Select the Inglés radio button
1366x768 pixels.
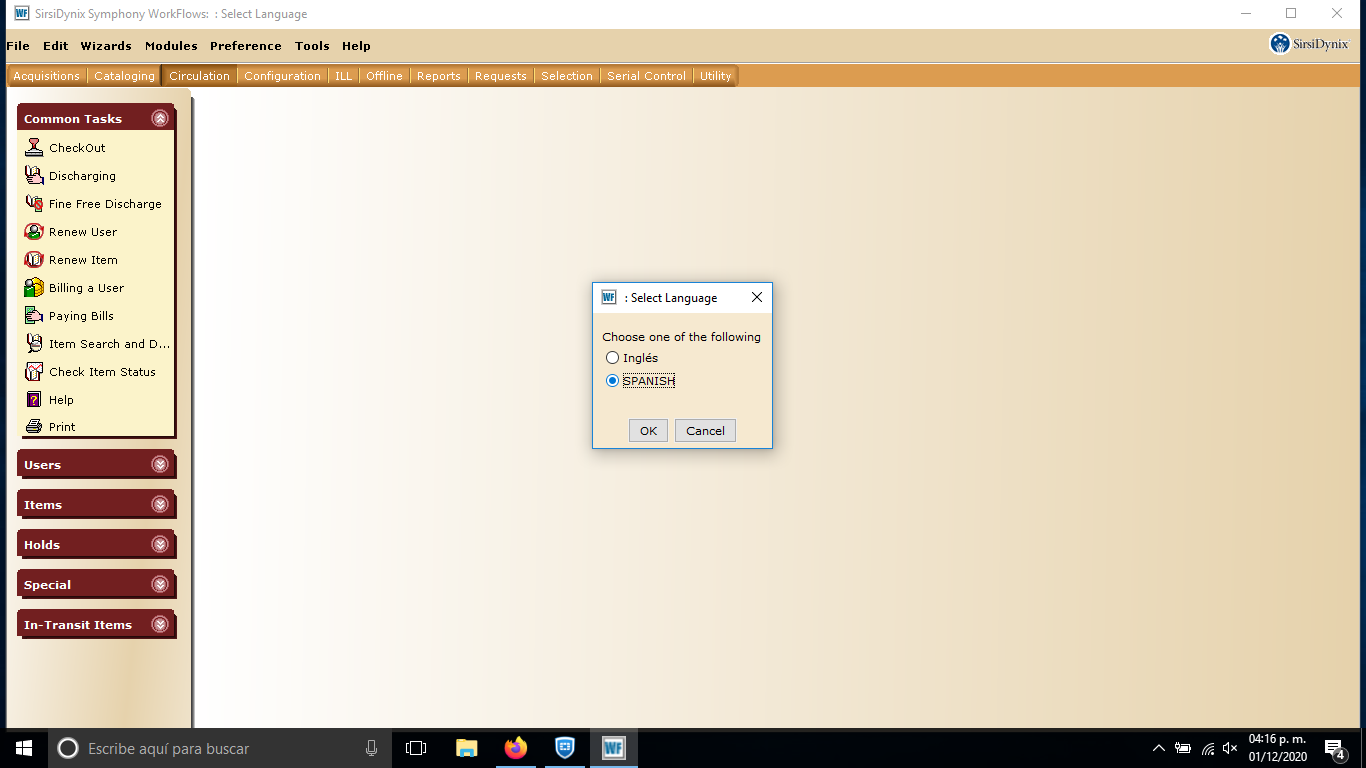[x=613, y=358]
